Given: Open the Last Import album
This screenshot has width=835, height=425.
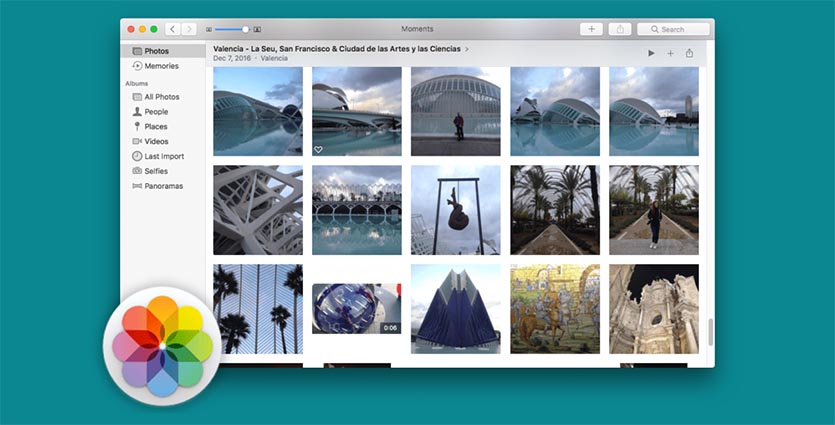Looking at the screenshot, I should [x=164, y=156].
